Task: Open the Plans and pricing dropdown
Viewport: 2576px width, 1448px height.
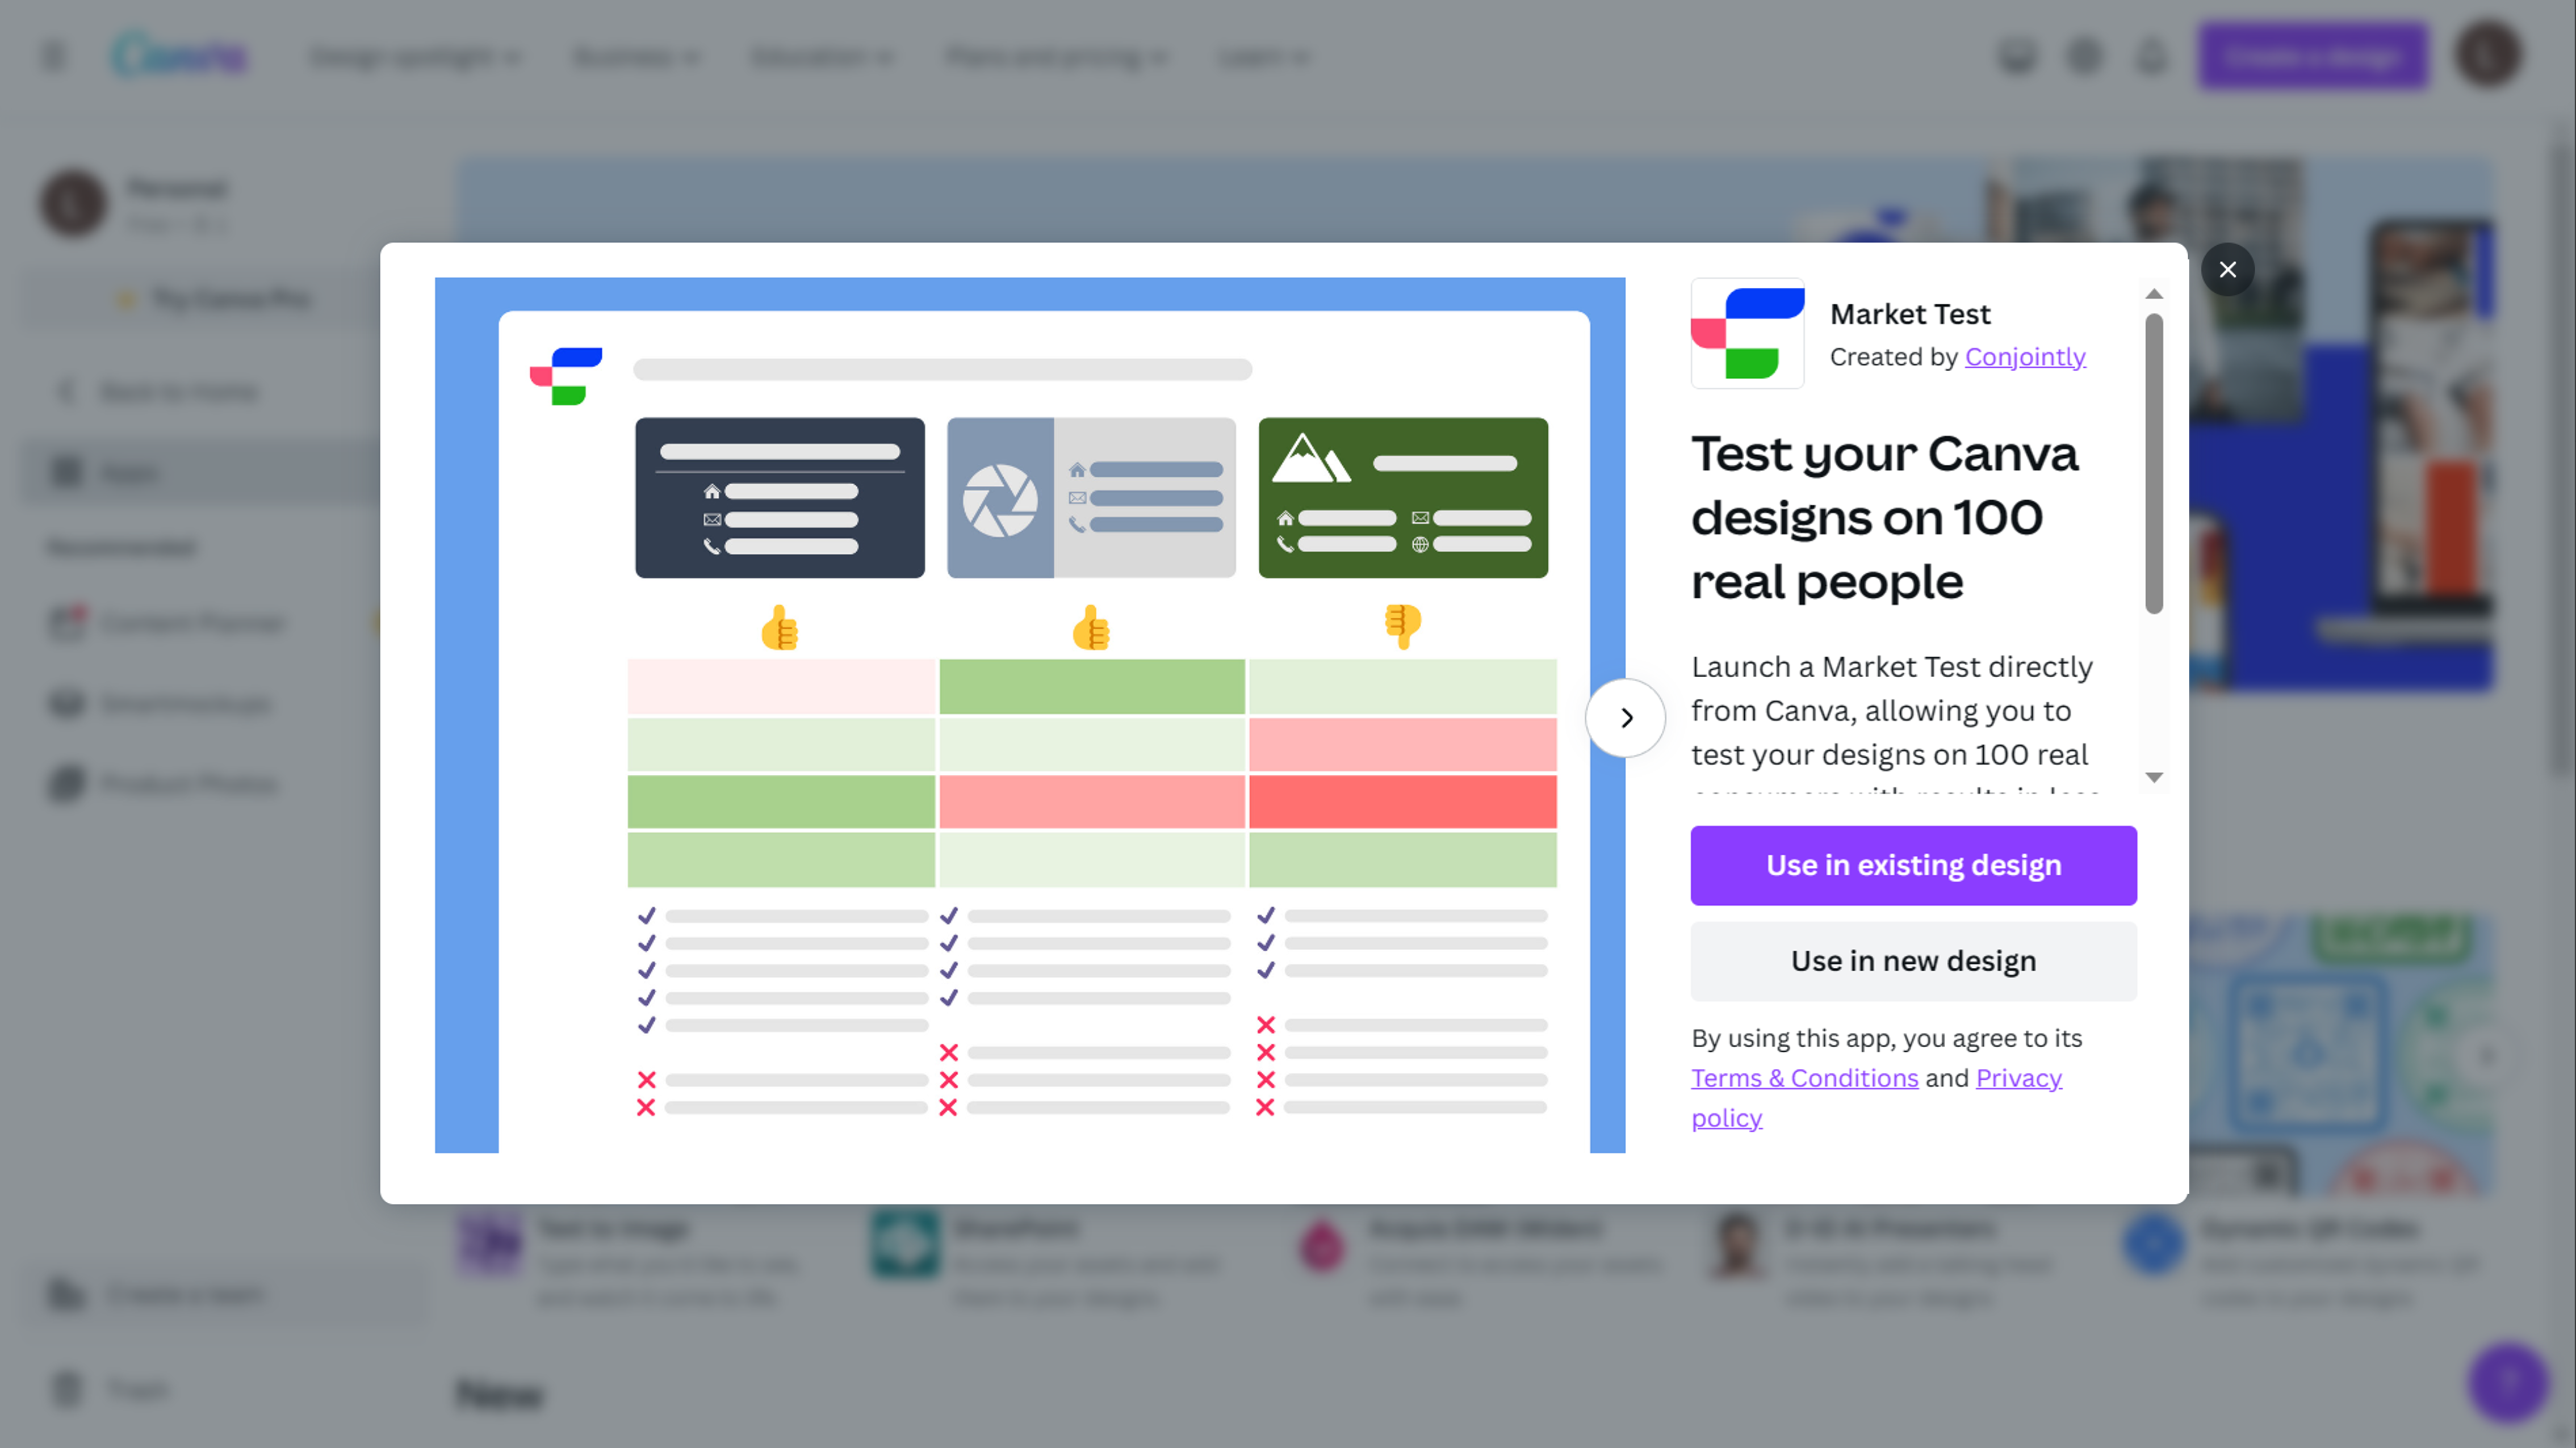Action: tap(1056, 57)
